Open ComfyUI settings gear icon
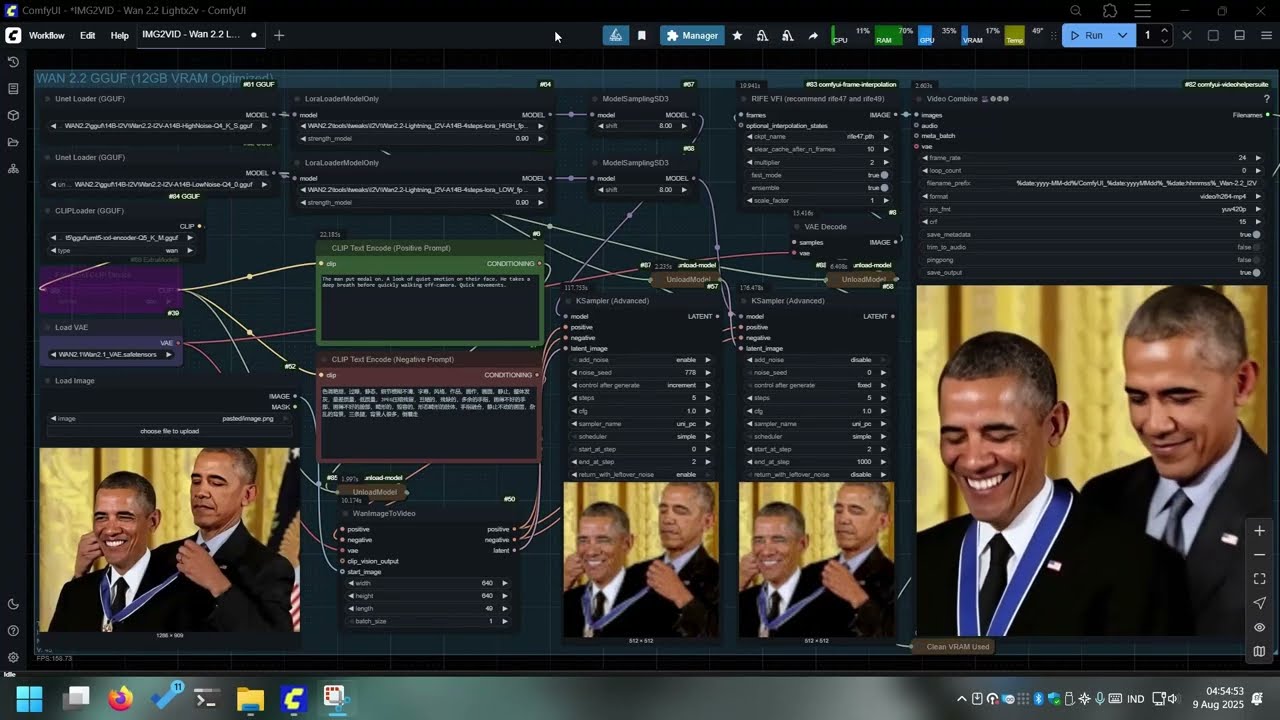 13,658
